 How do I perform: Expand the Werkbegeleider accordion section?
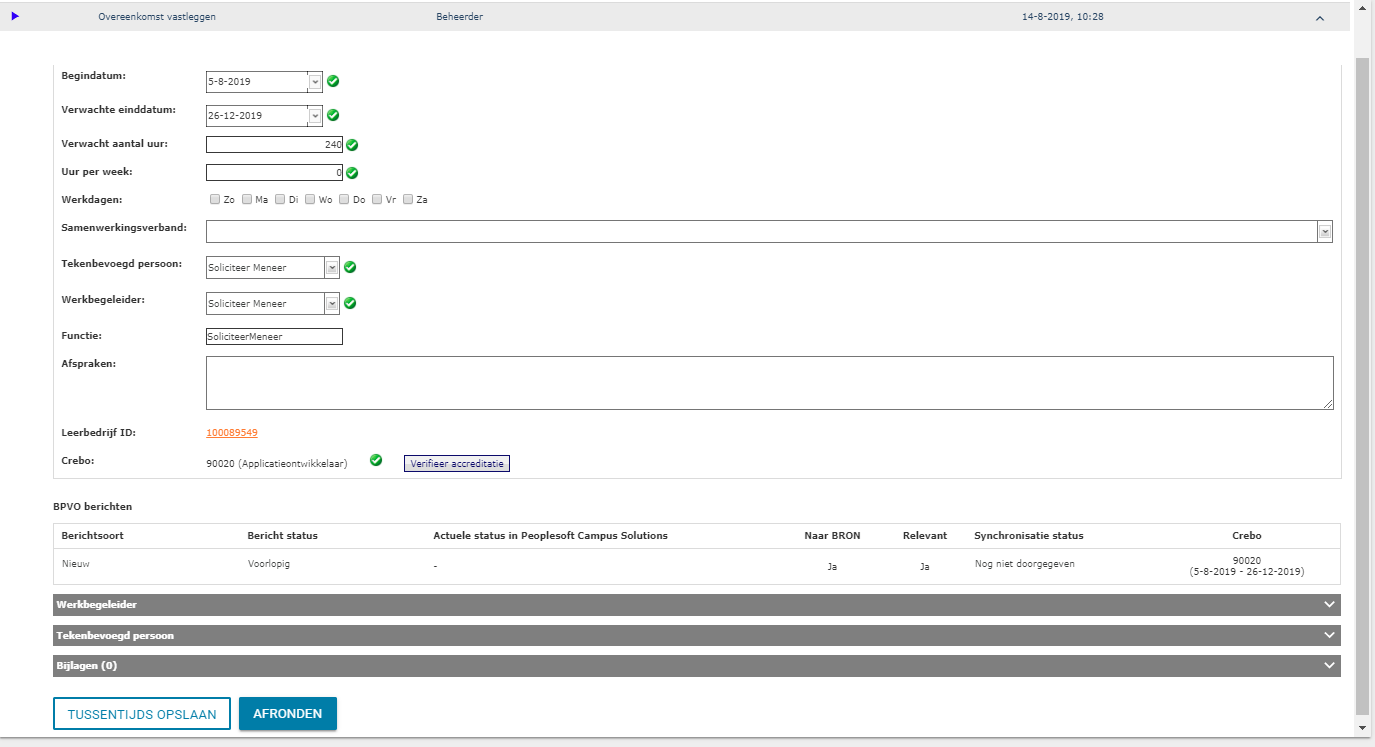pyautogui.click(x=696, y=605)
